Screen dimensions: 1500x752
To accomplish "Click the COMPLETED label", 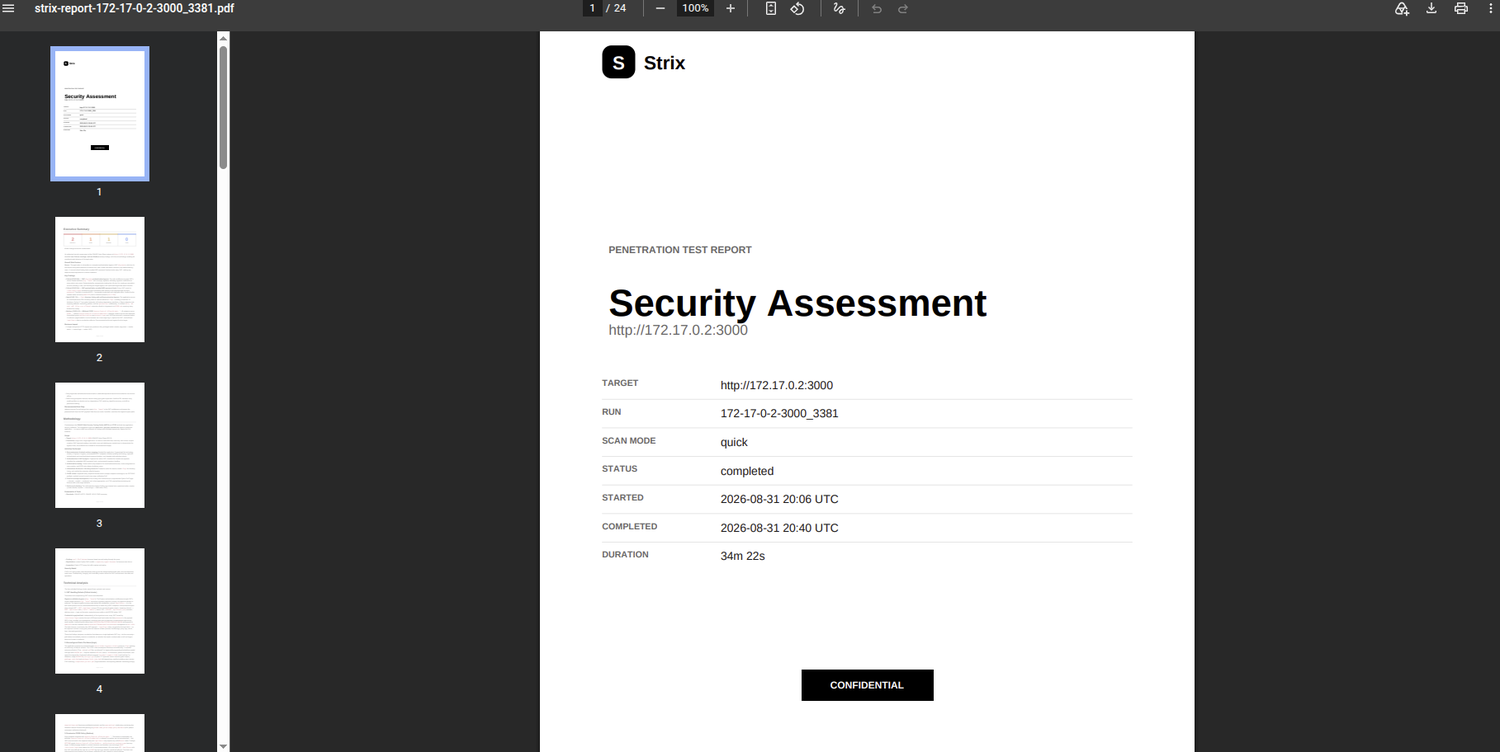I will (630, 527).
